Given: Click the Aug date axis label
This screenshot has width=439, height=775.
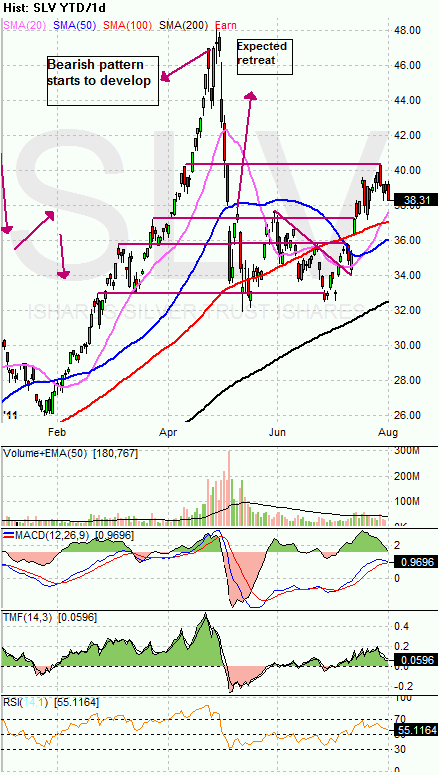Looking at the screenshot, I should click(388, 431).
